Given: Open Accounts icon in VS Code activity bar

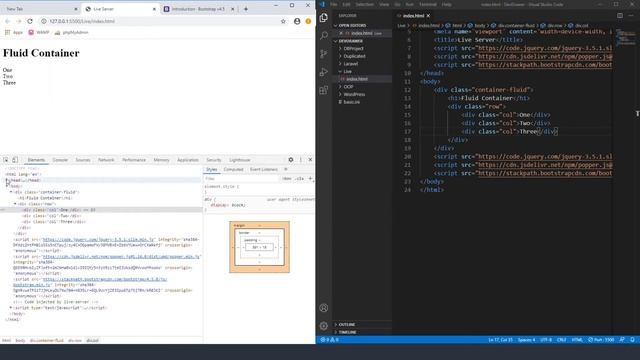Looking at the screenshot, I should coord(324,308).
